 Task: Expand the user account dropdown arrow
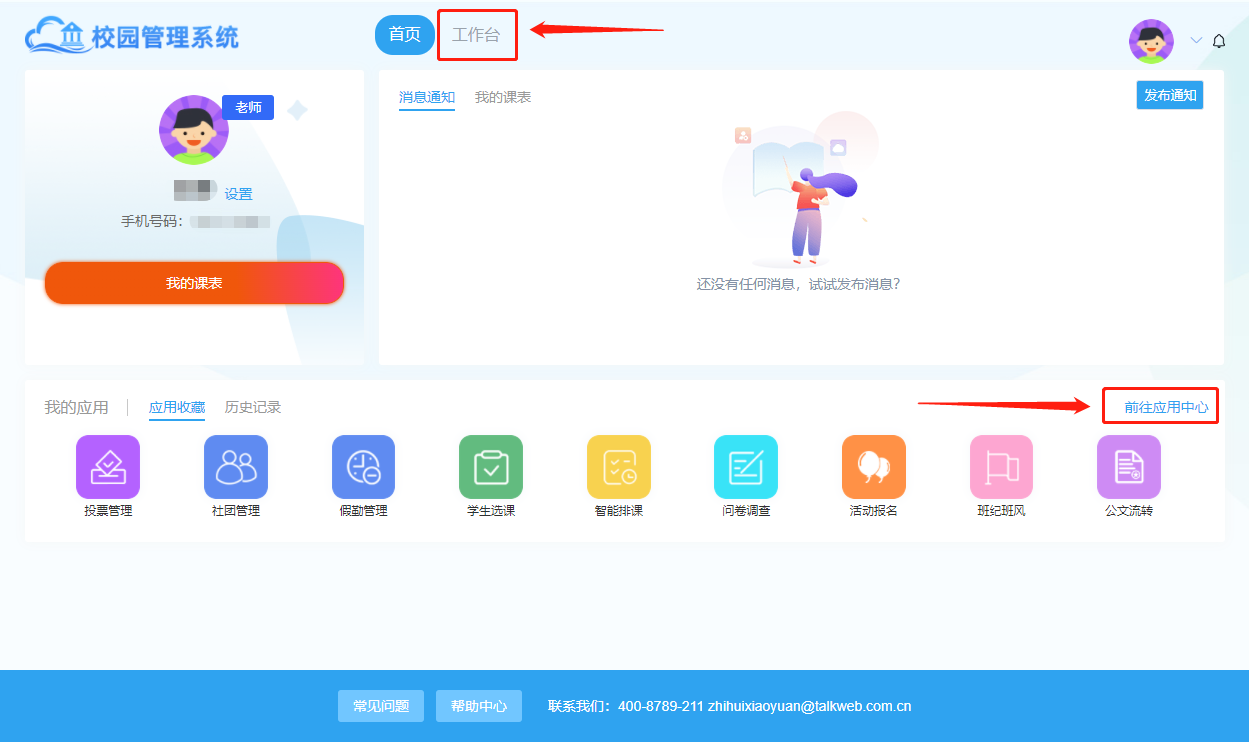coord(1196,41)
